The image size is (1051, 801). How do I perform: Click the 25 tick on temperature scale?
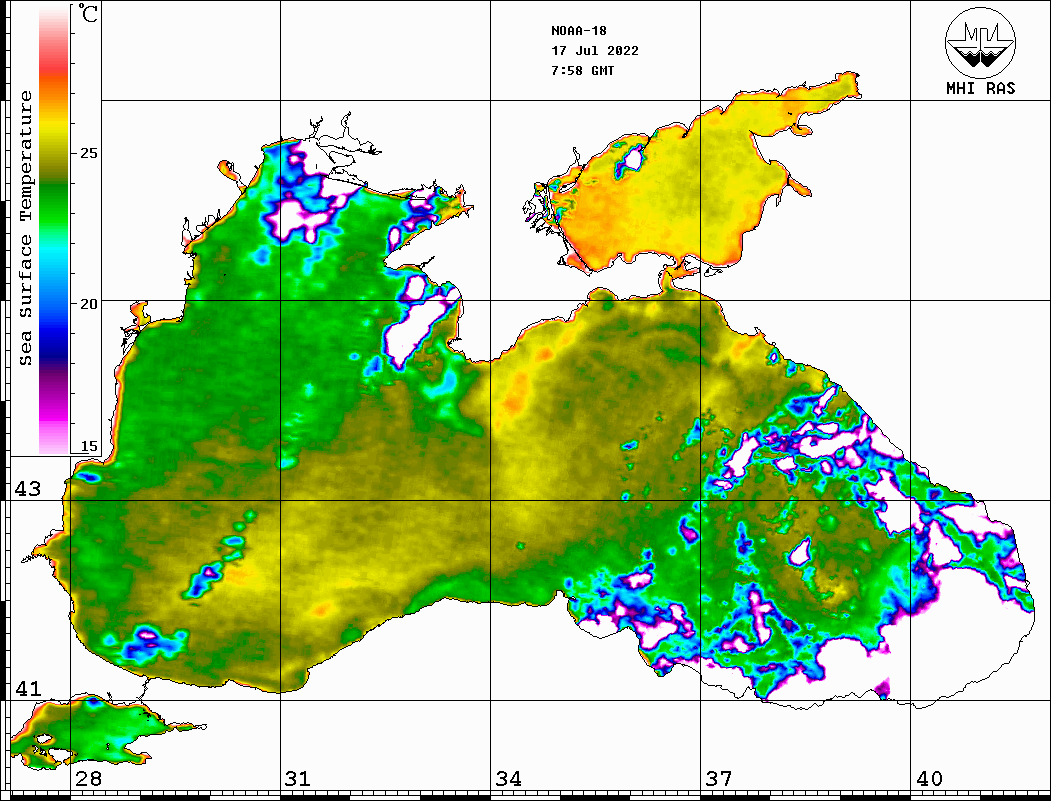88,153
